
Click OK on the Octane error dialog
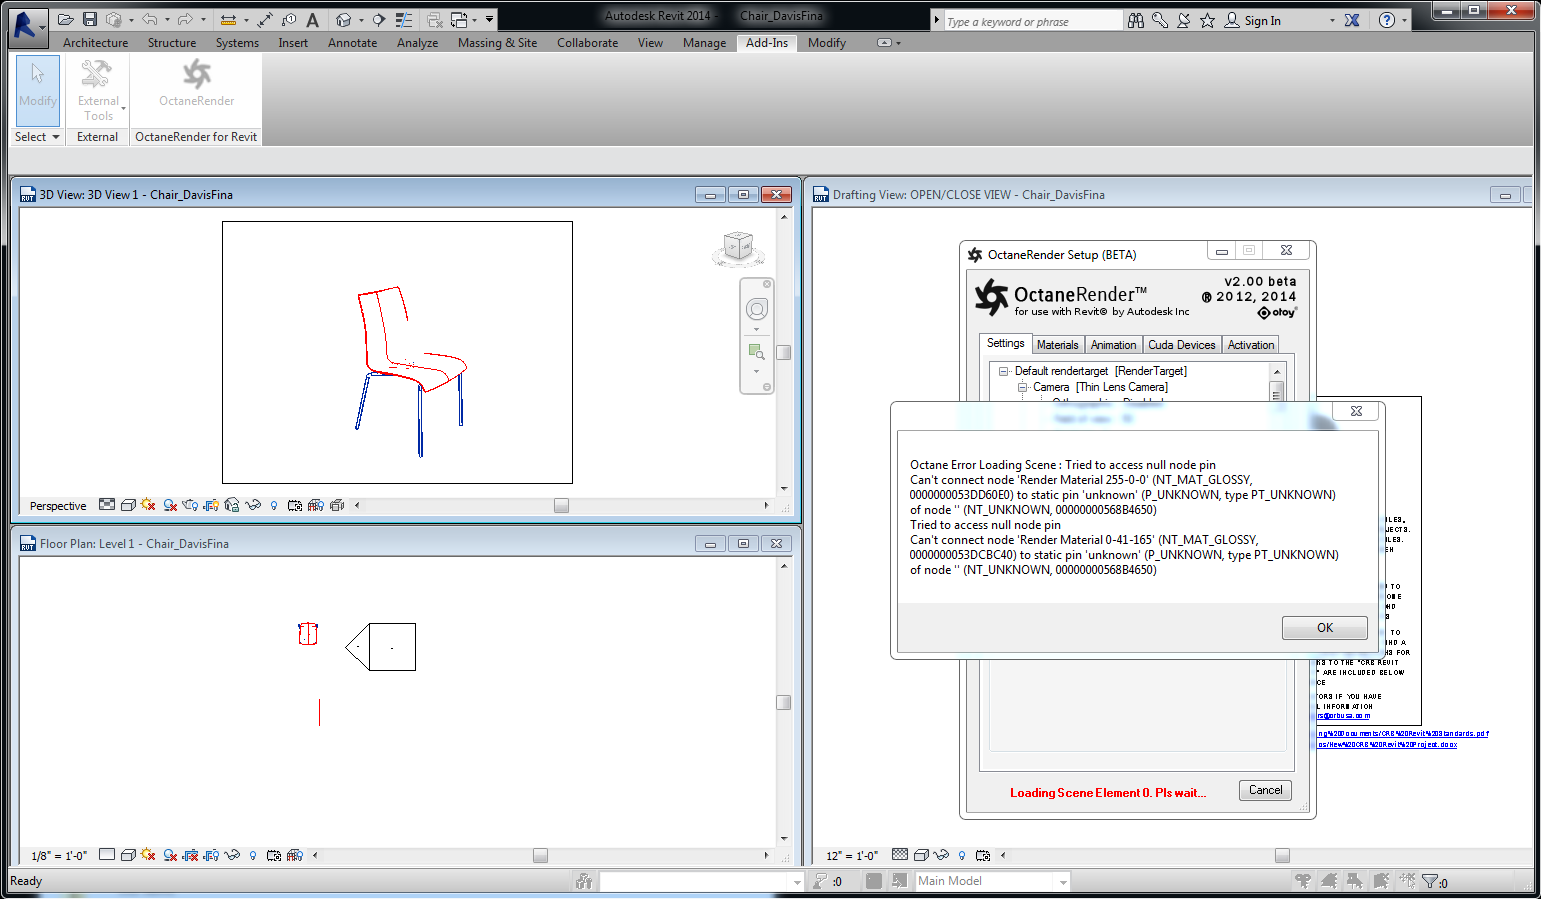coord(1325,628)
